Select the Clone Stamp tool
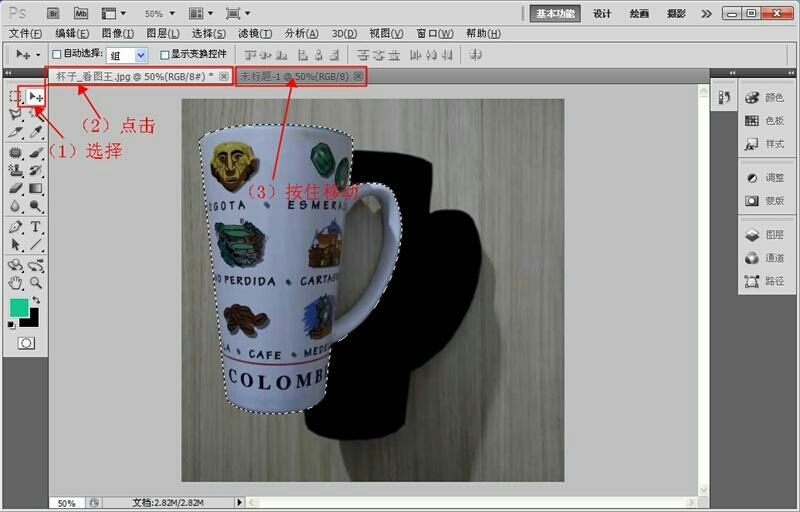800x512 pixels. click(15, 170)
